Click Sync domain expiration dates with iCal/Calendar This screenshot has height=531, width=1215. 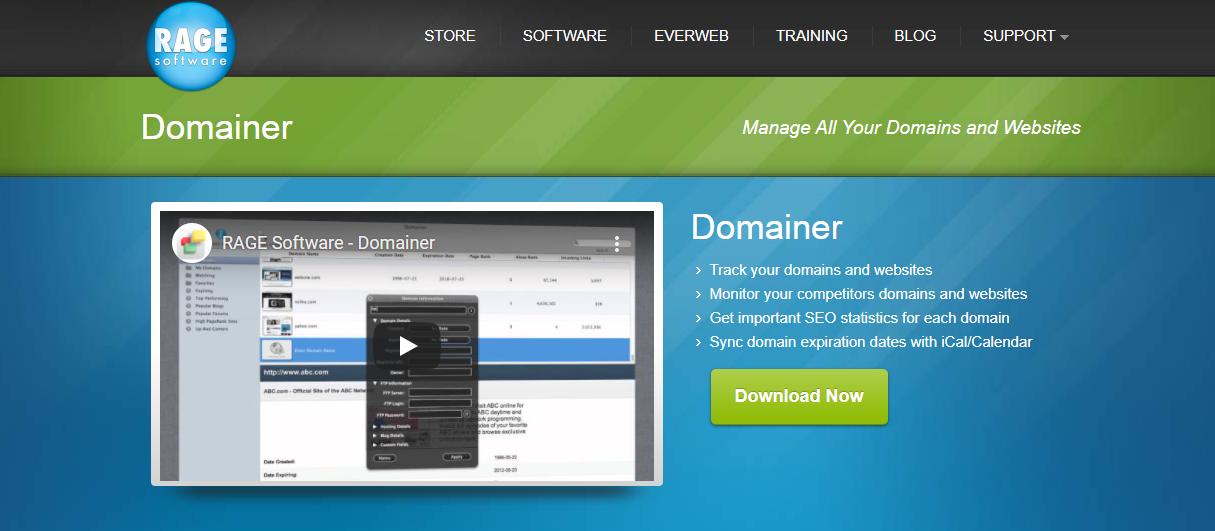tap(871, 342)
